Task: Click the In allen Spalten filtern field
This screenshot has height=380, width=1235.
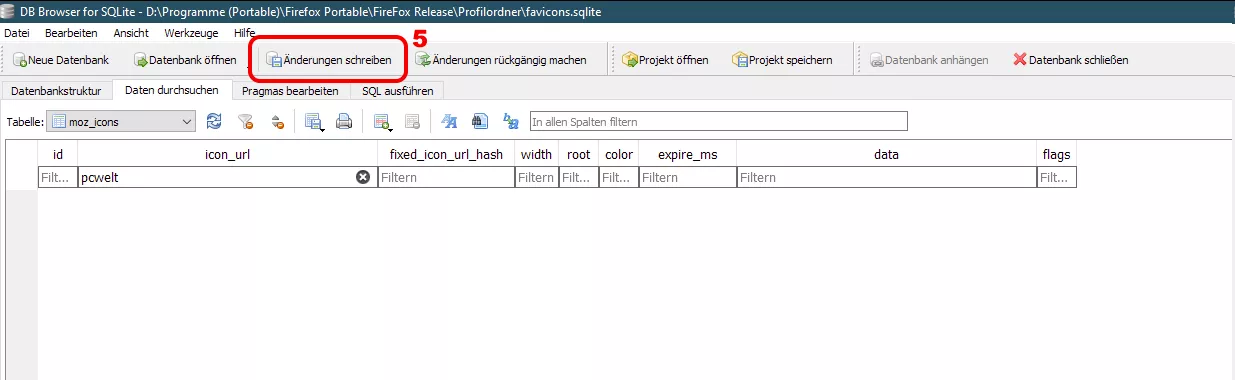Action: click(x=718, y=121)
